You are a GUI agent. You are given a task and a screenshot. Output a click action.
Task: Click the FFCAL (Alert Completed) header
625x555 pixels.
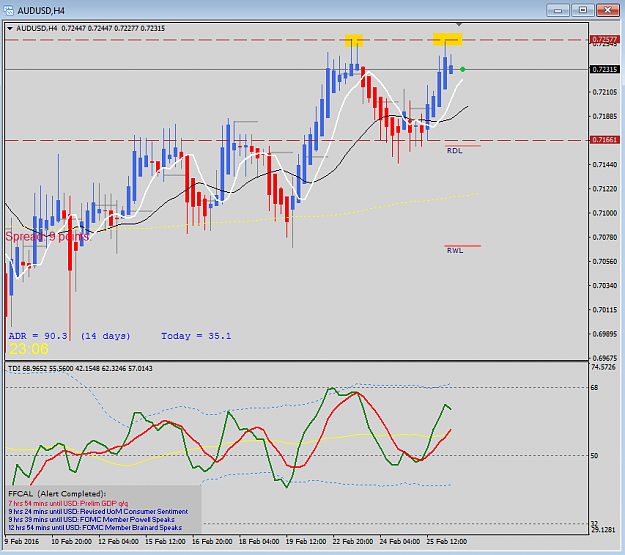57,494
